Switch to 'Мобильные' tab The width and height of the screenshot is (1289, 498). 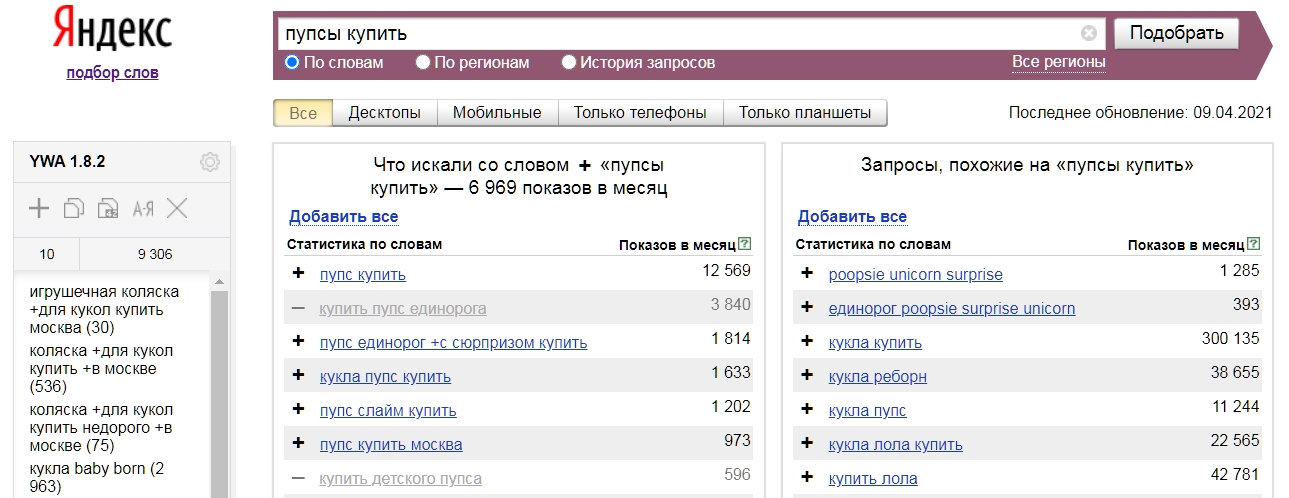(x=497, y=113)
